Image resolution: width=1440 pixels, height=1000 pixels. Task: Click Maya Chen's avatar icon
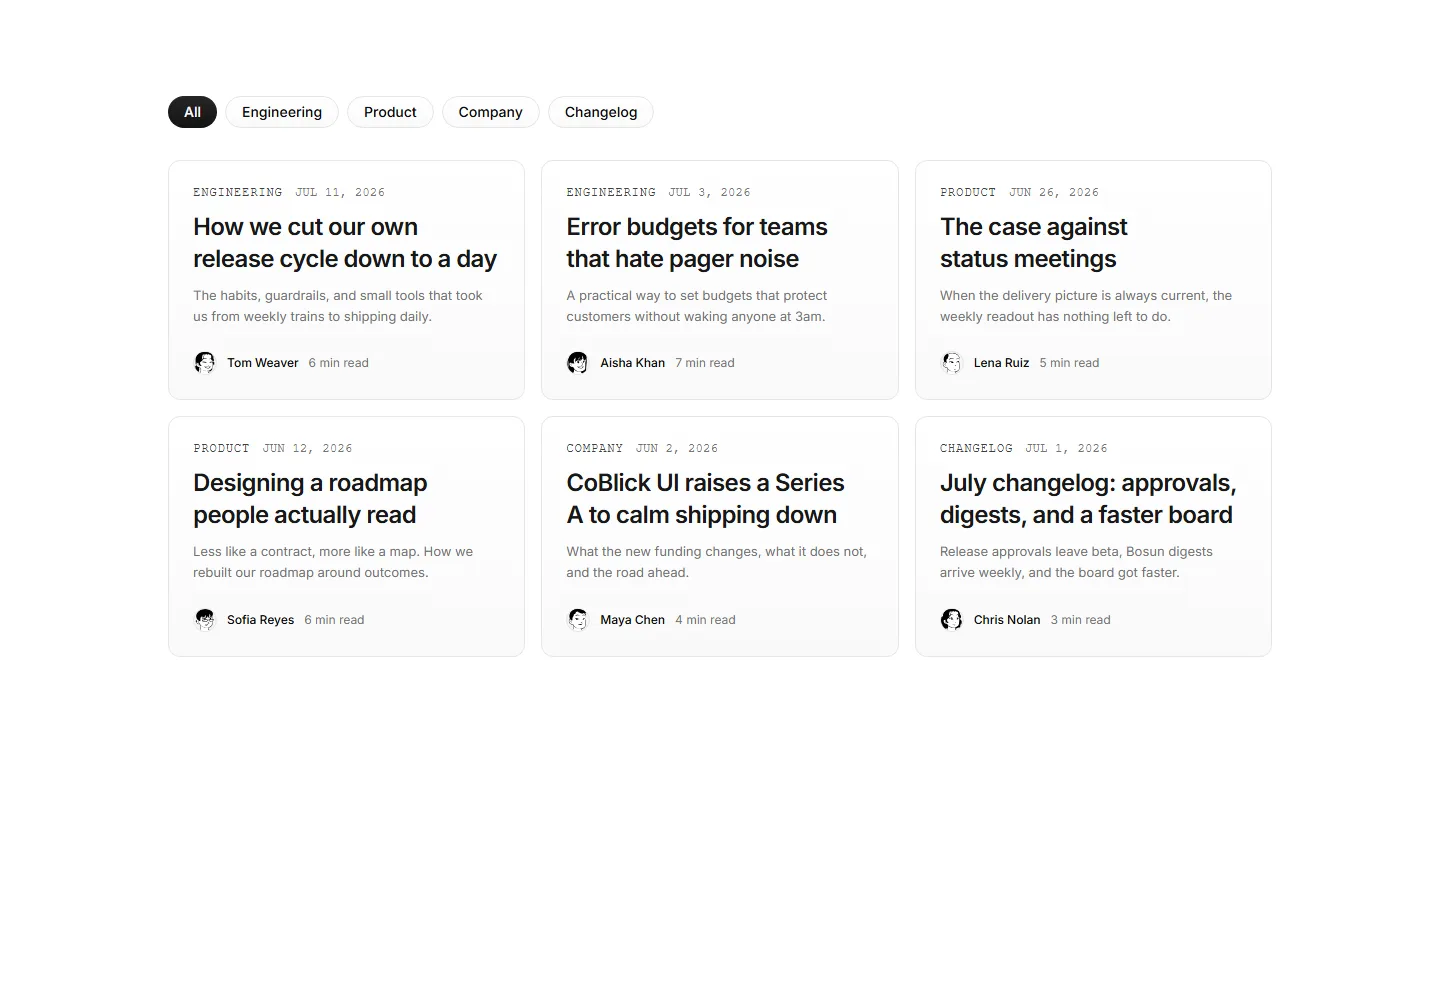(x=578, y=620)
